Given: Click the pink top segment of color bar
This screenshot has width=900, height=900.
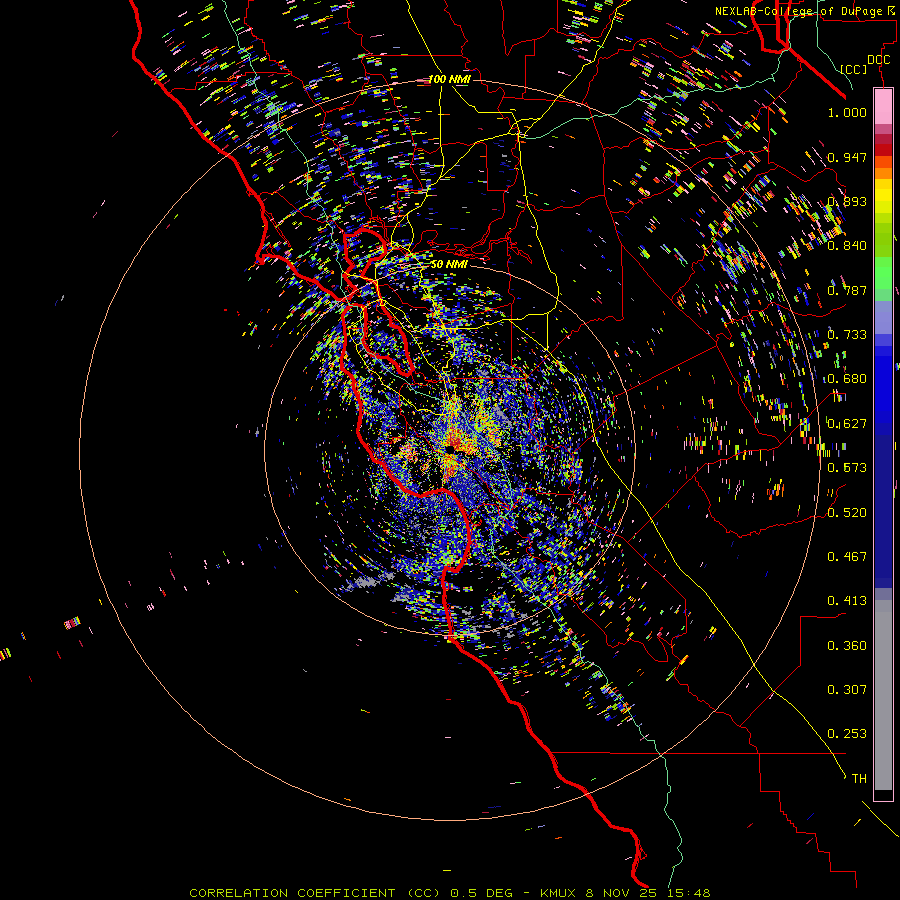Looking at the screenshot, I should [x=883, y=106].
